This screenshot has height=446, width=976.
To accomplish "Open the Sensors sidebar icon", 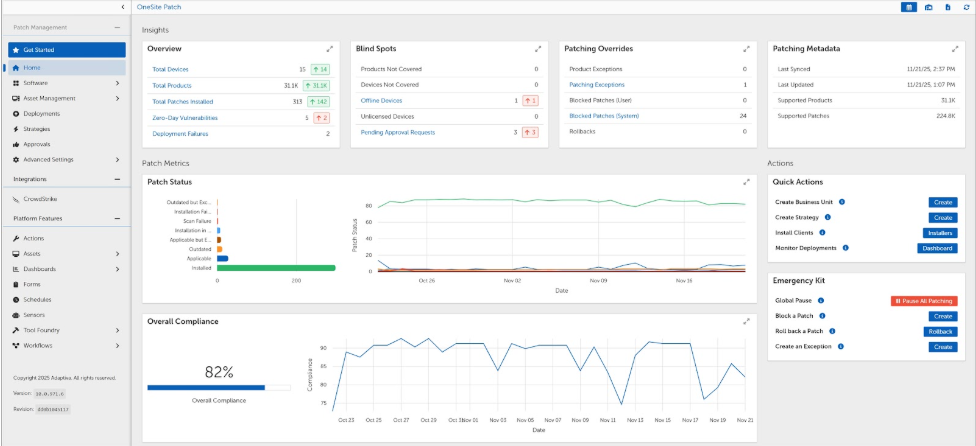I will click(16, 314).
